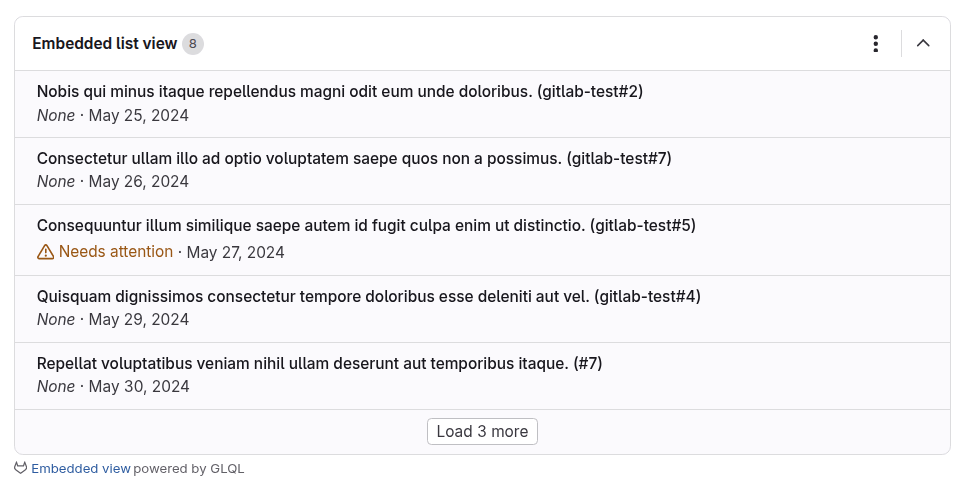Click the warning triangle icon

point(45,252)
